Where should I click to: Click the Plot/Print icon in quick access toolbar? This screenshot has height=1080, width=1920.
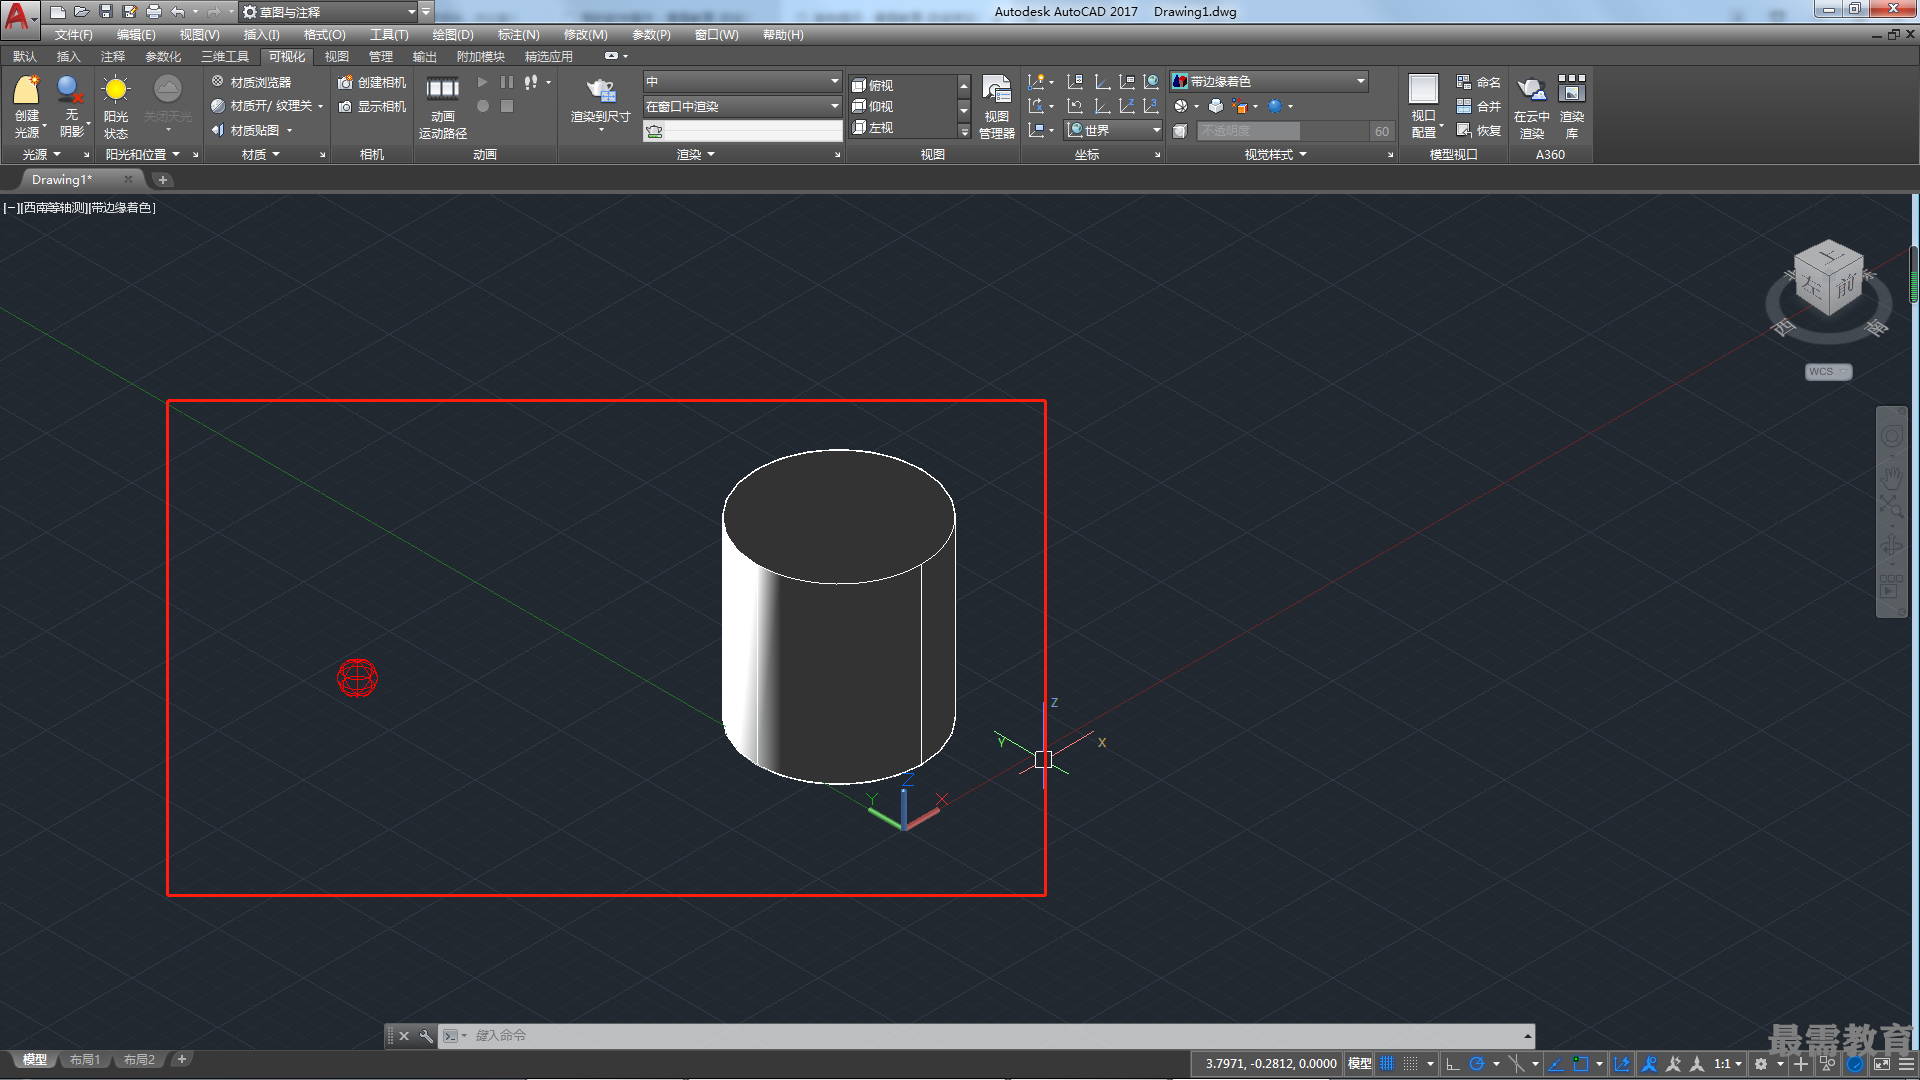click(x=154, y=12)
